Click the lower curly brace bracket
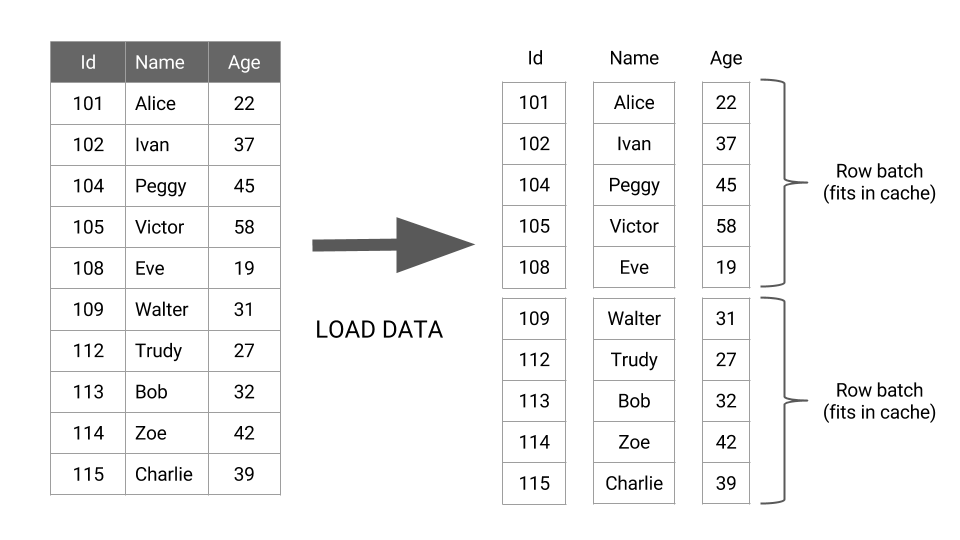This screenshot has height=540, width=960. tap(783, 401)
